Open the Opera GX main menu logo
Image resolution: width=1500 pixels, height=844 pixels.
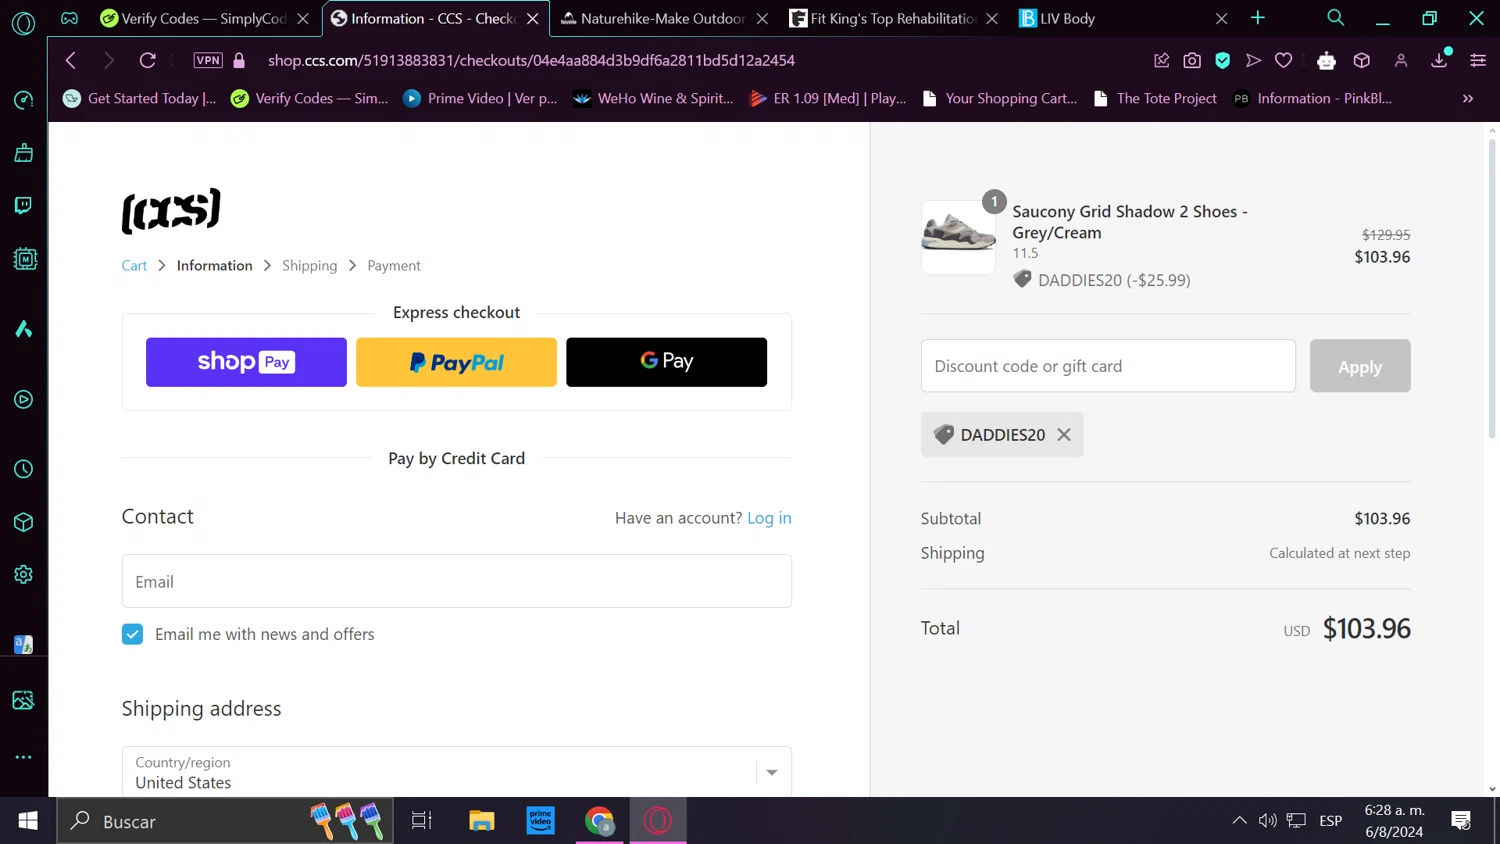23,22
